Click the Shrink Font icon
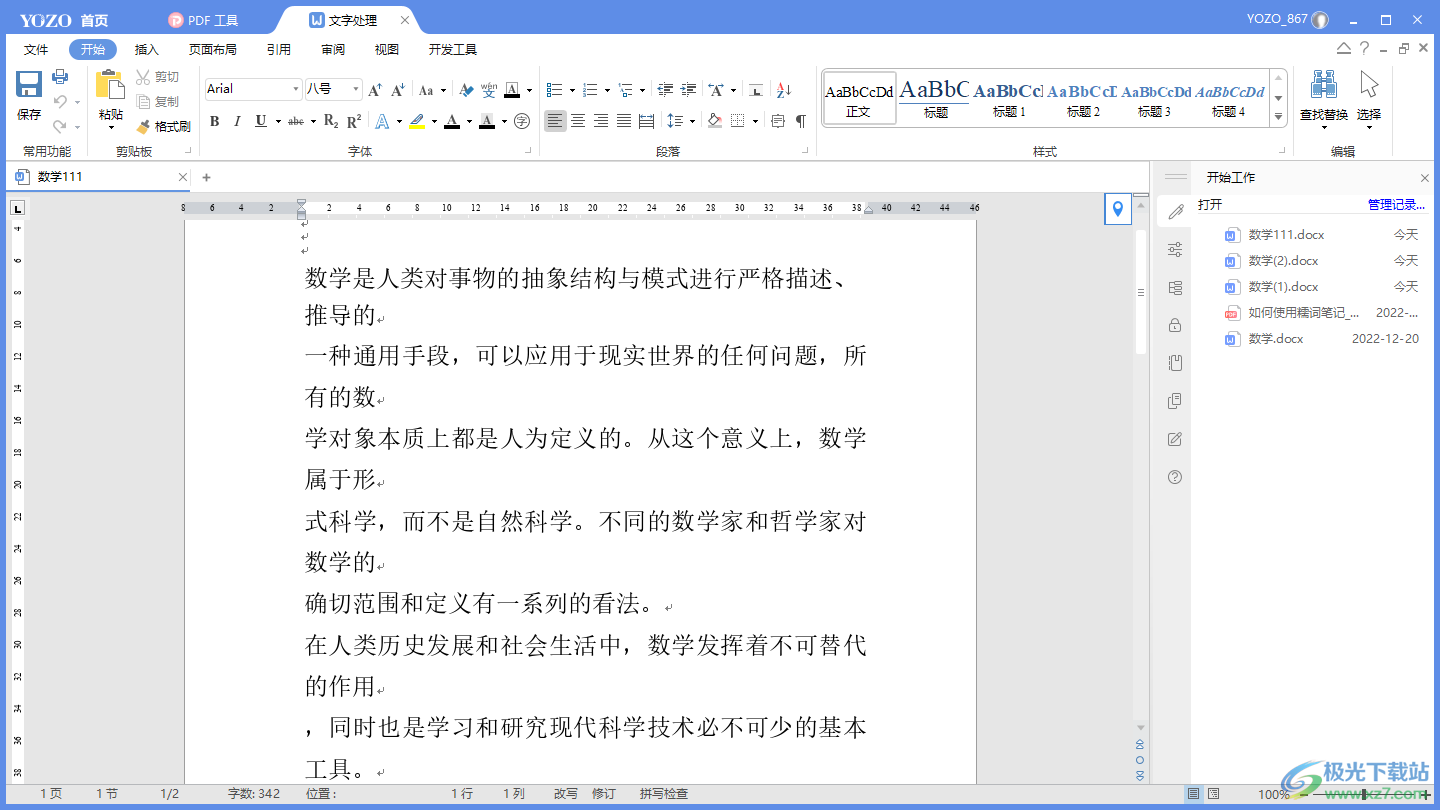This screenshot has height=810, width=1440. [x=397, y=90]
